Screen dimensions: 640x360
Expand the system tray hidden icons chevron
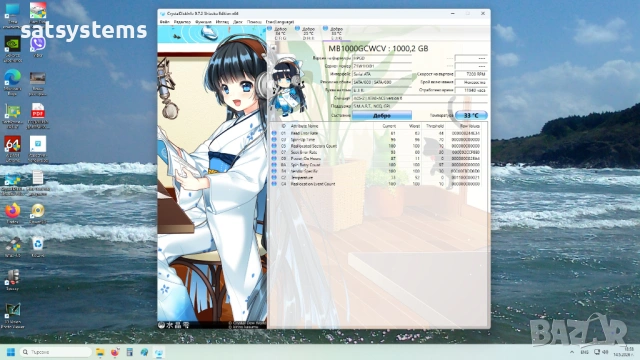point(572,352)
